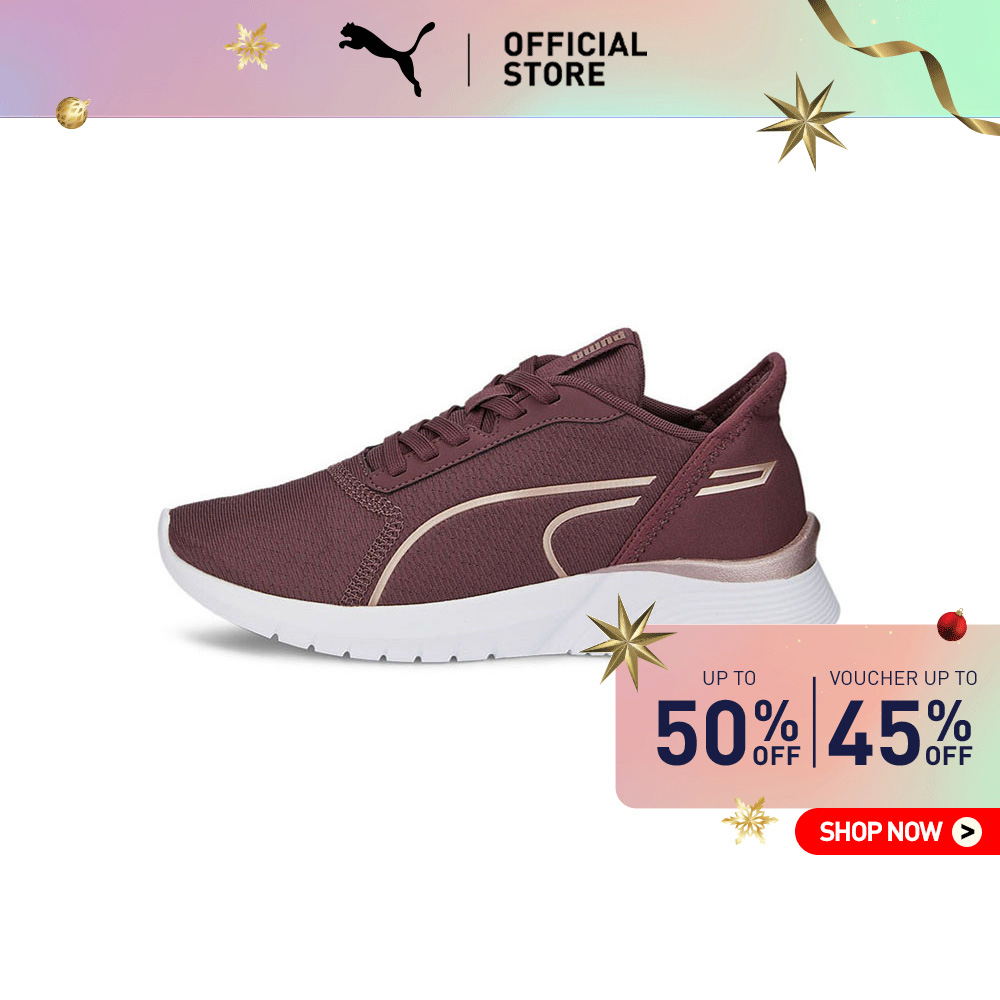The image size is (1000, 1000).
Task: Click the gold star on promo badge
Action: (x=628, y=642)
